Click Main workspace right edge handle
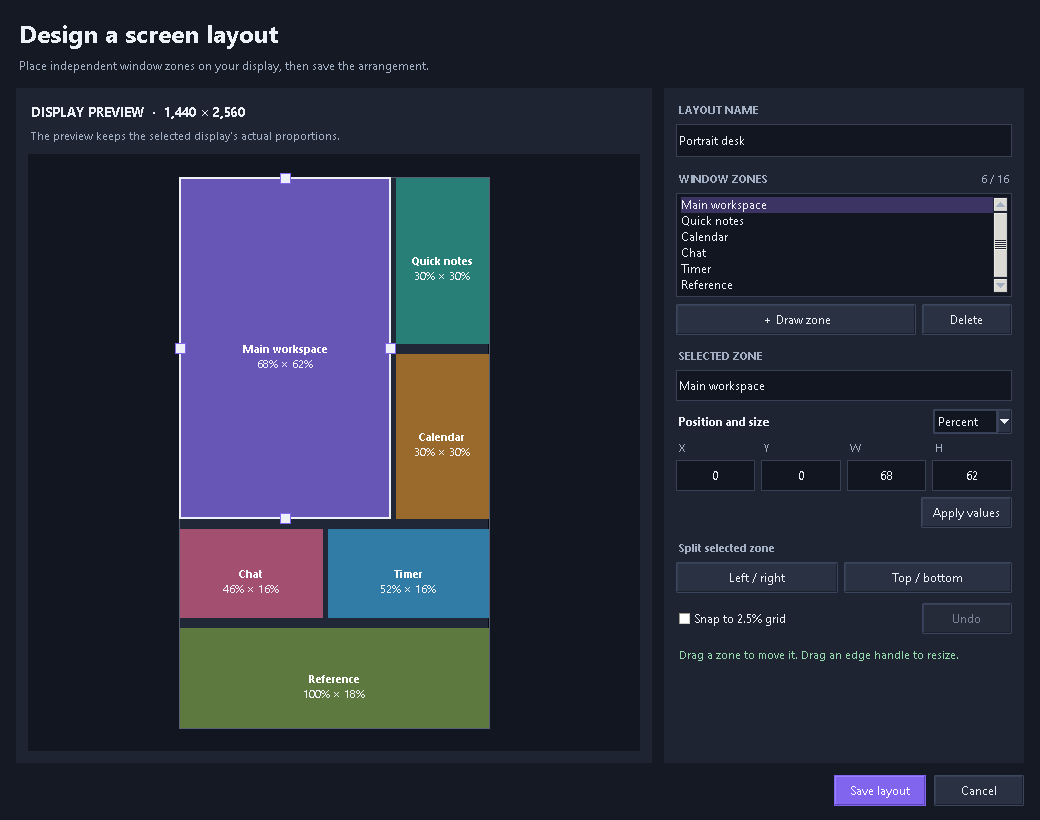The image size is (1040, 820). tap(391, 348)
